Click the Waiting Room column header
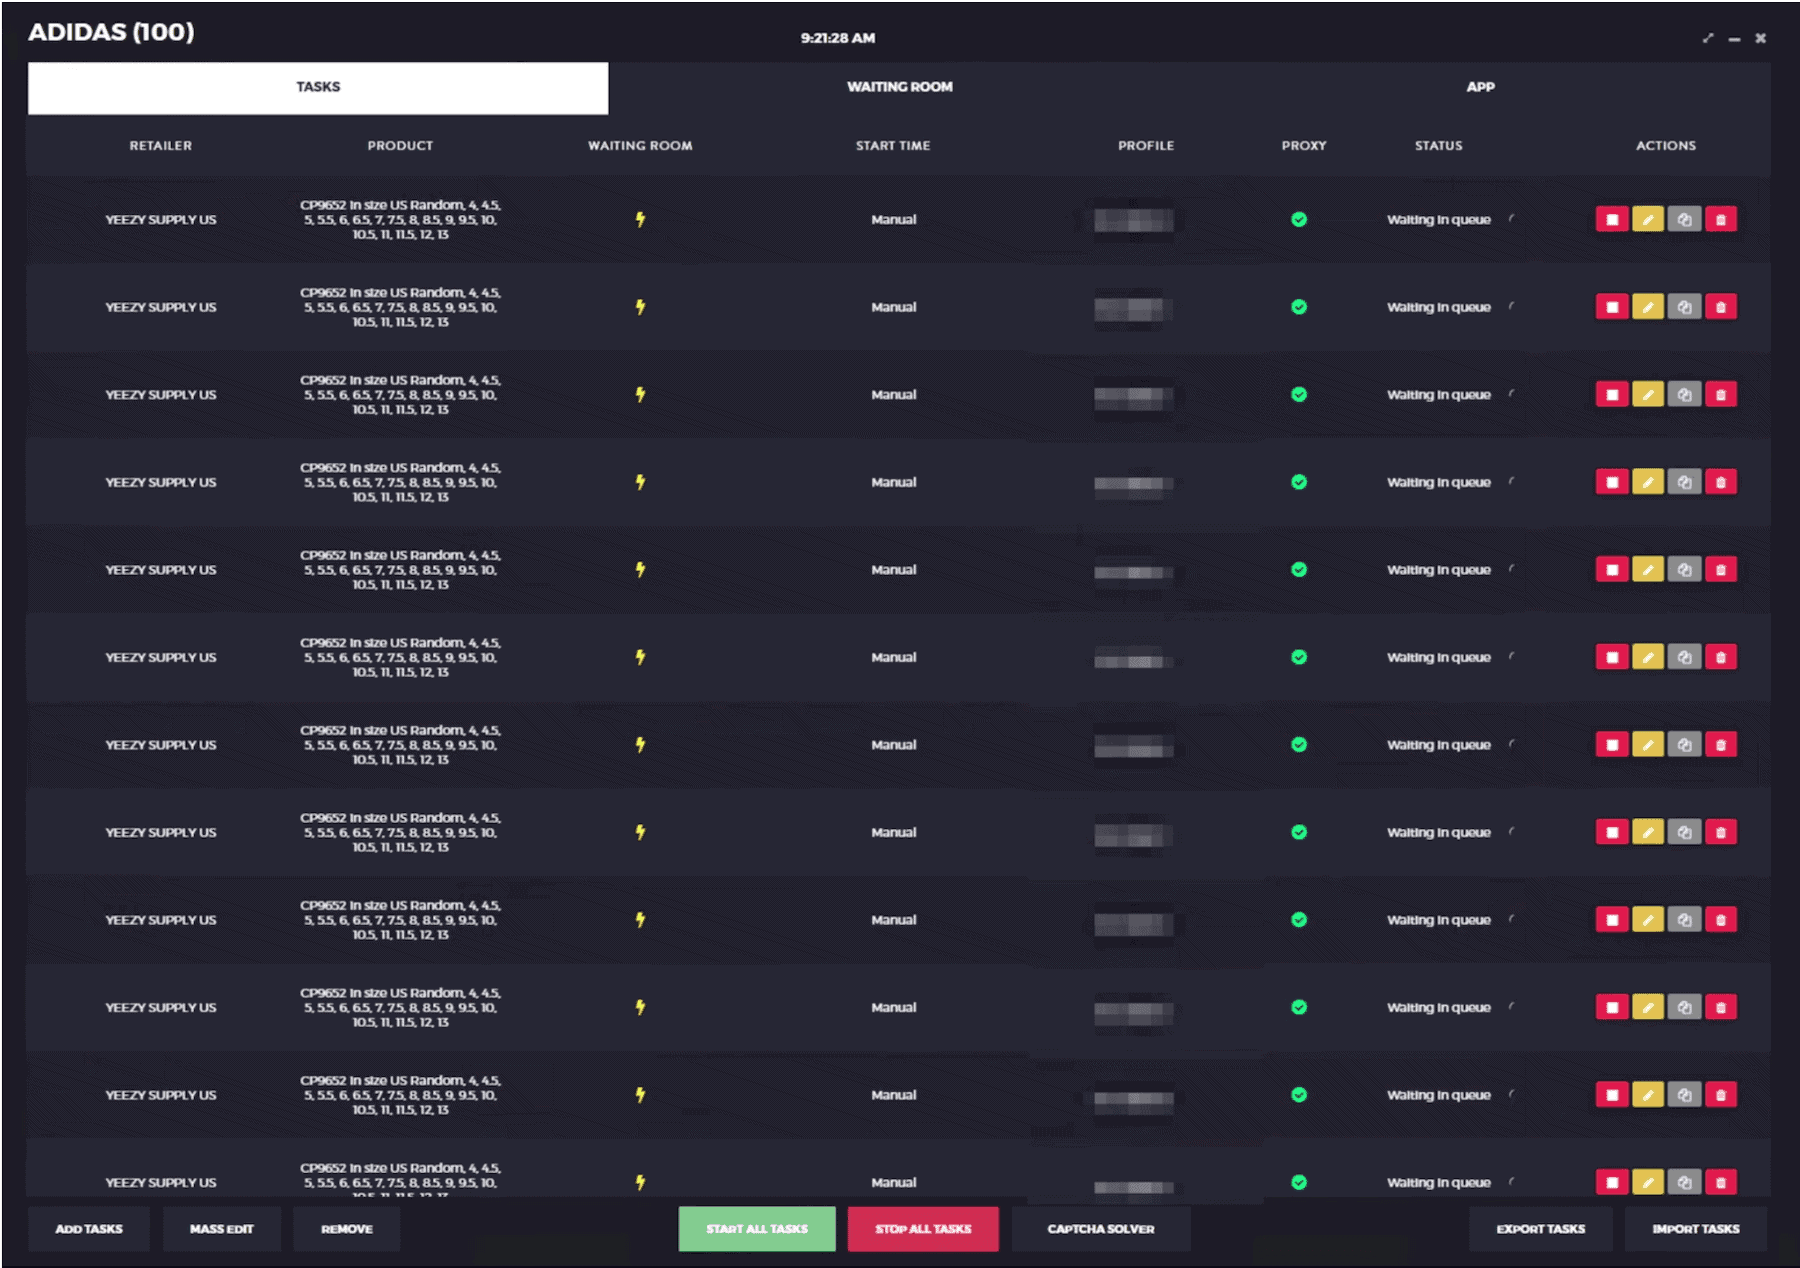This screenshot has width=1800, height=1268. [640, 145]
